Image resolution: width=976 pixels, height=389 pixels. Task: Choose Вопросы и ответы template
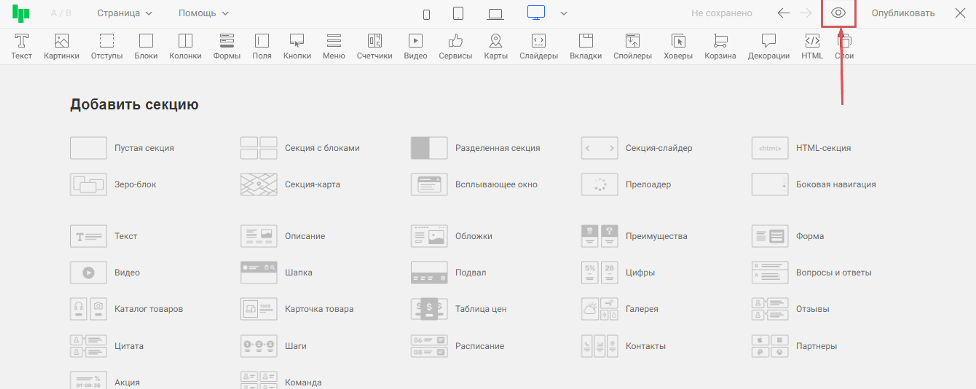[812, 273]
